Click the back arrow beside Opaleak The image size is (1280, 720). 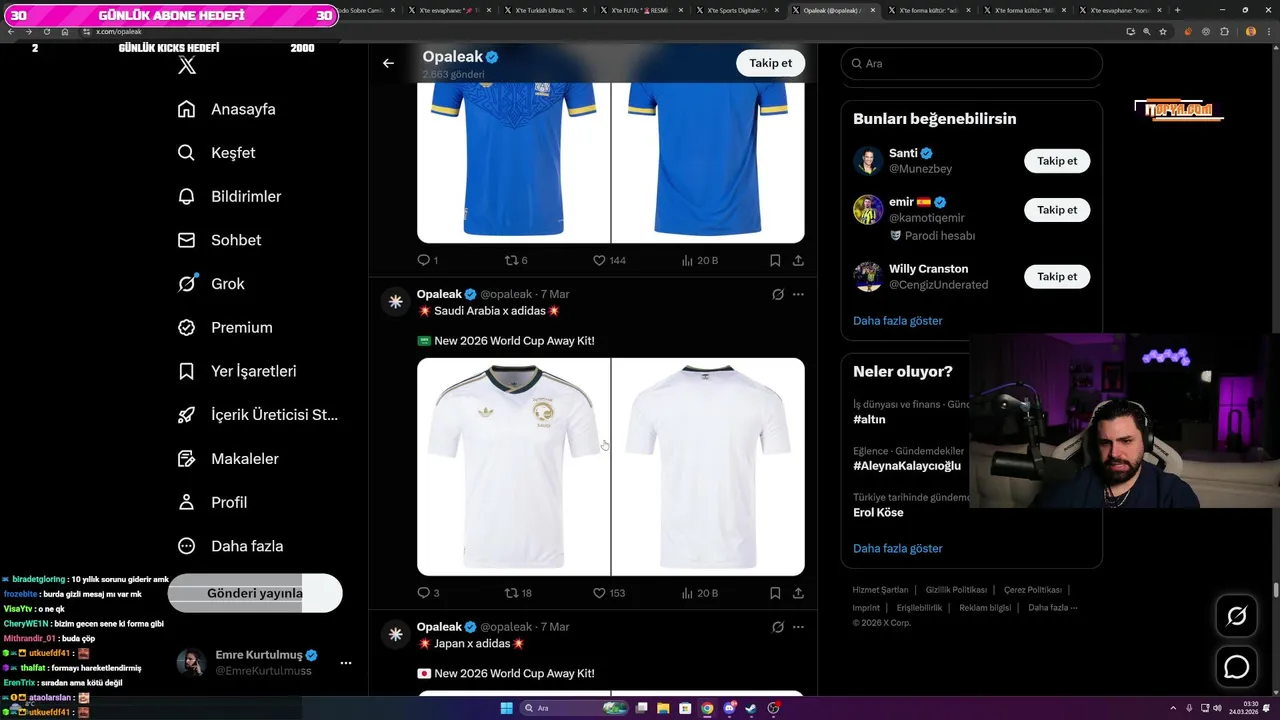(388, 63)
